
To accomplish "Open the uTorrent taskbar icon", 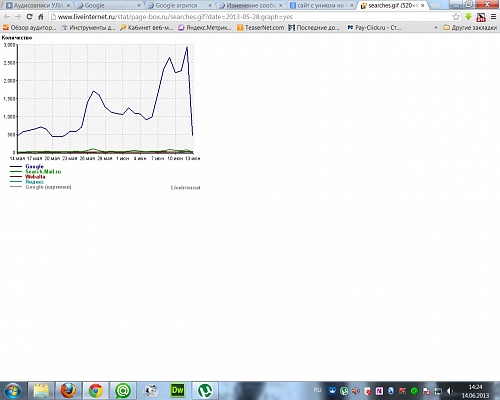I will coord(205,390).
